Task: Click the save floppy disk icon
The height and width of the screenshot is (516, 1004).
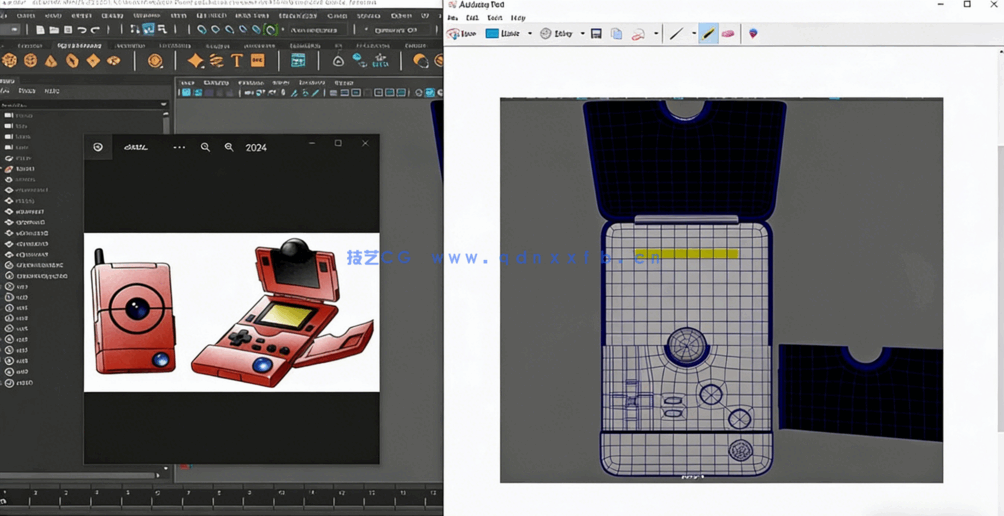Action: coord(596,34)
